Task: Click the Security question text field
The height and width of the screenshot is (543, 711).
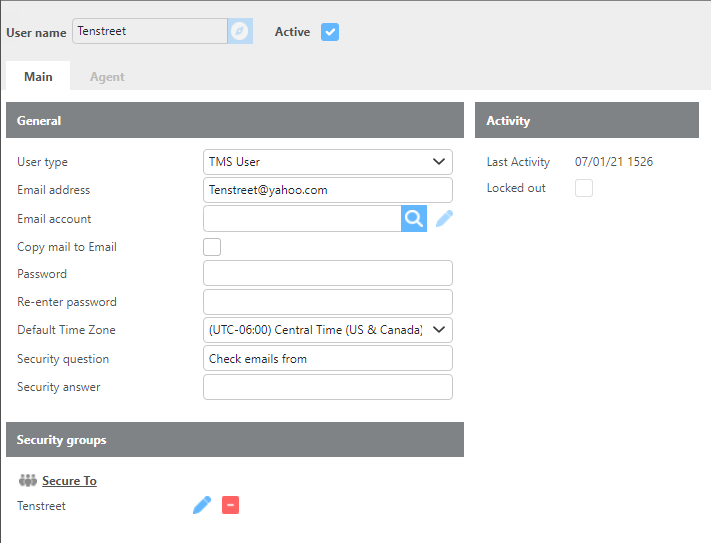Action: coord(327,359)
